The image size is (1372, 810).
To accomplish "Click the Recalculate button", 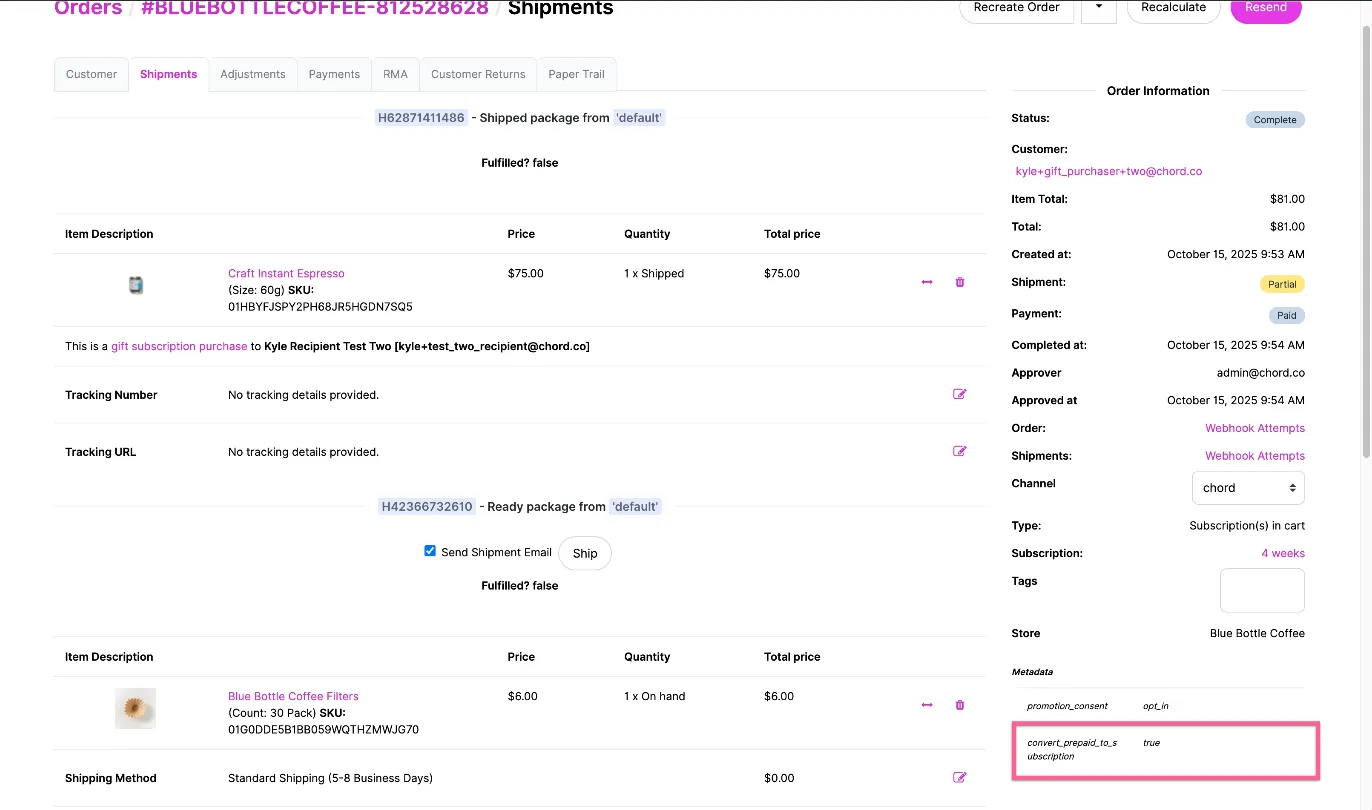I will click(1174, 8).
